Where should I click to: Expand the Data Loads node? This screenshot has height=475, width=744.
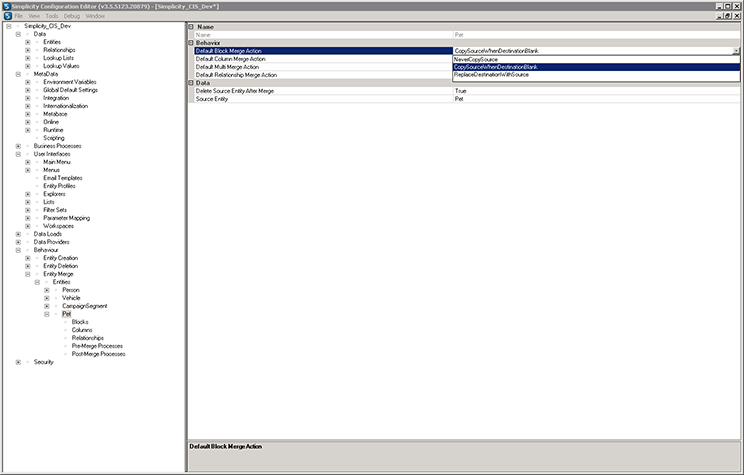pos(18,234)
